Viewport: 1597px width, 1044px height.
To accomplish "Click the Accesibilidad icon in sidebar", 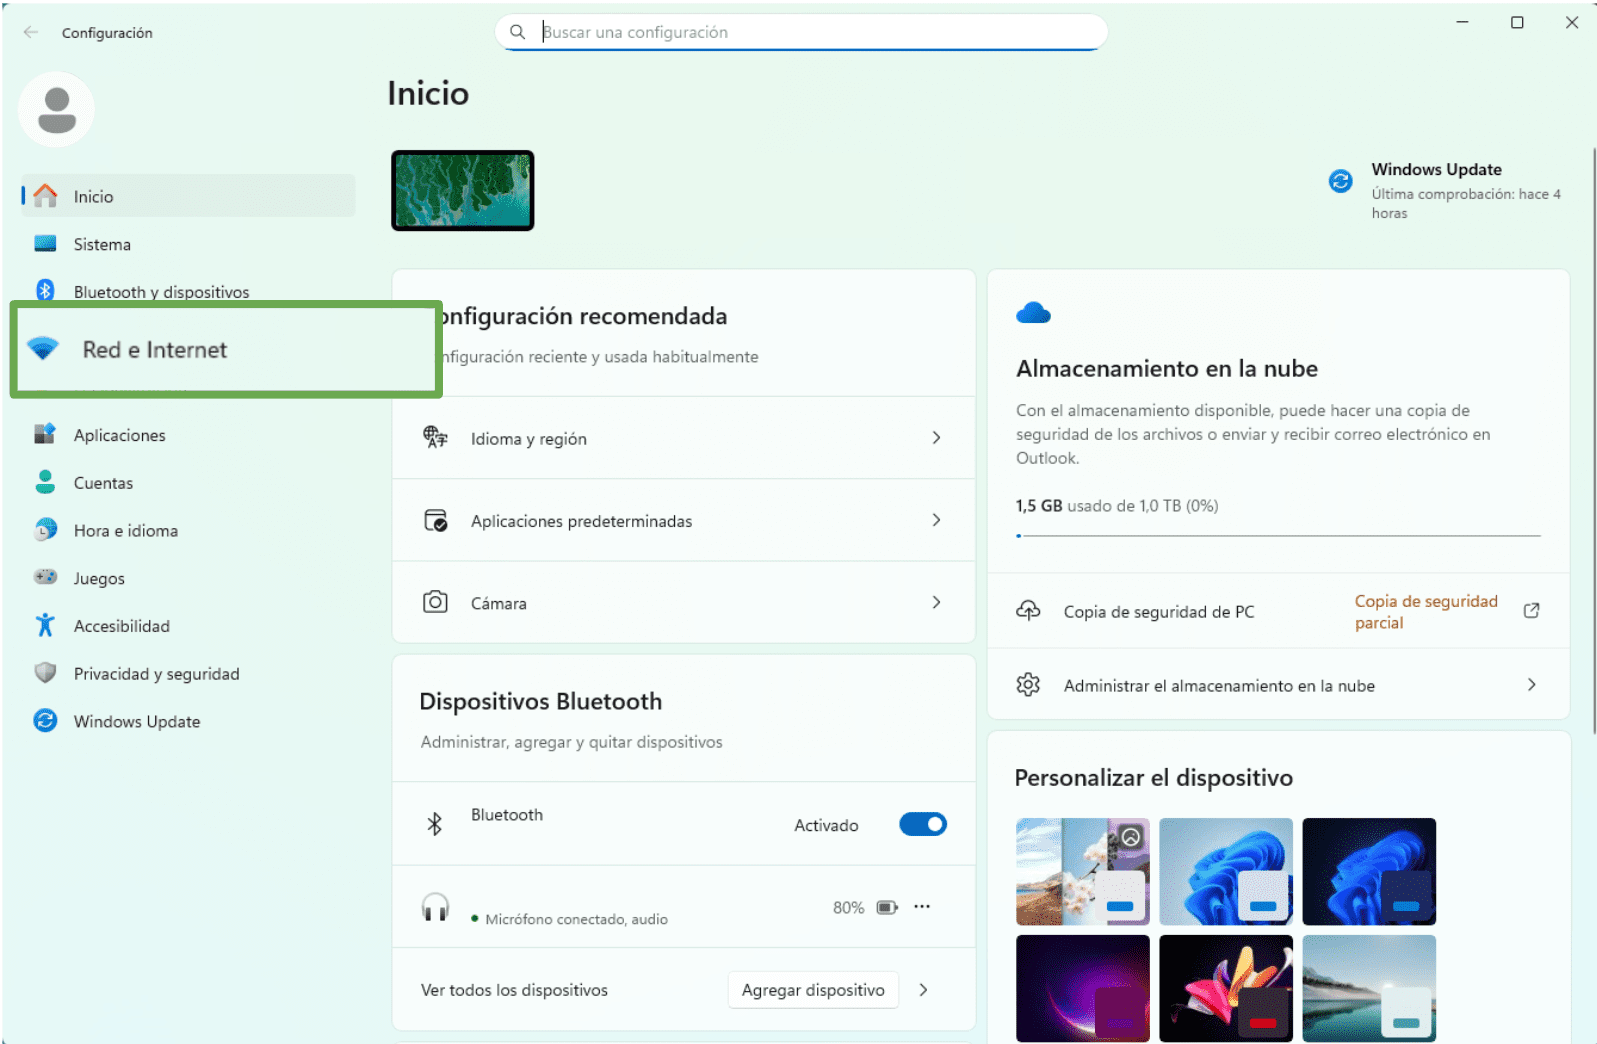I will click(45, 626).
